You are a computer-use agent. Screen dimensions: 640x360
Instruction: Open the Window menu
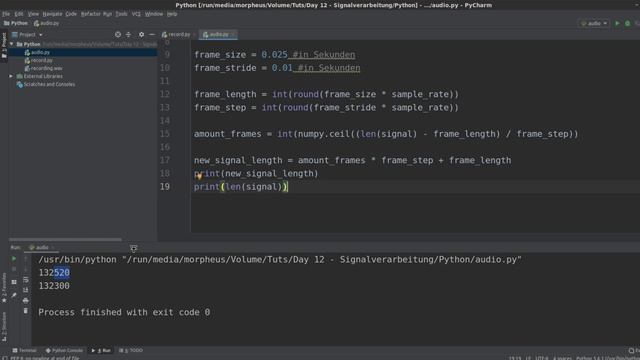coord(153,14)
